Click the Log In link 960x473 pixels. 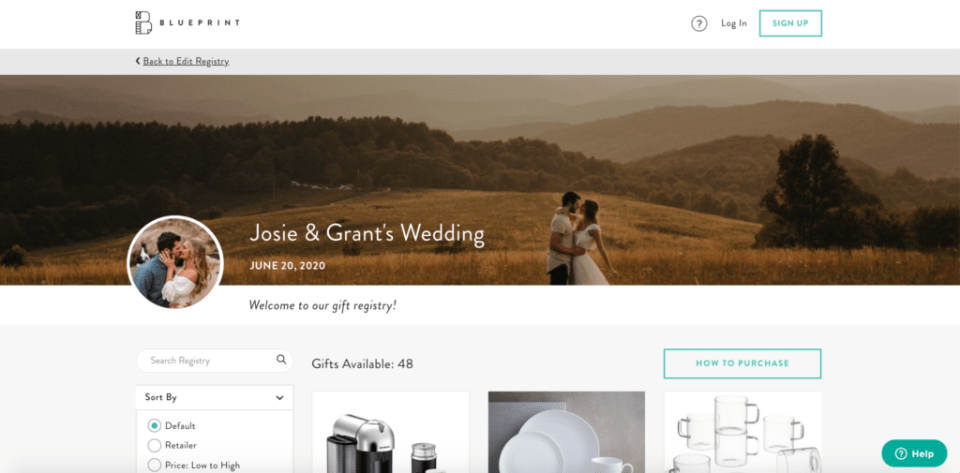(733, 23)
